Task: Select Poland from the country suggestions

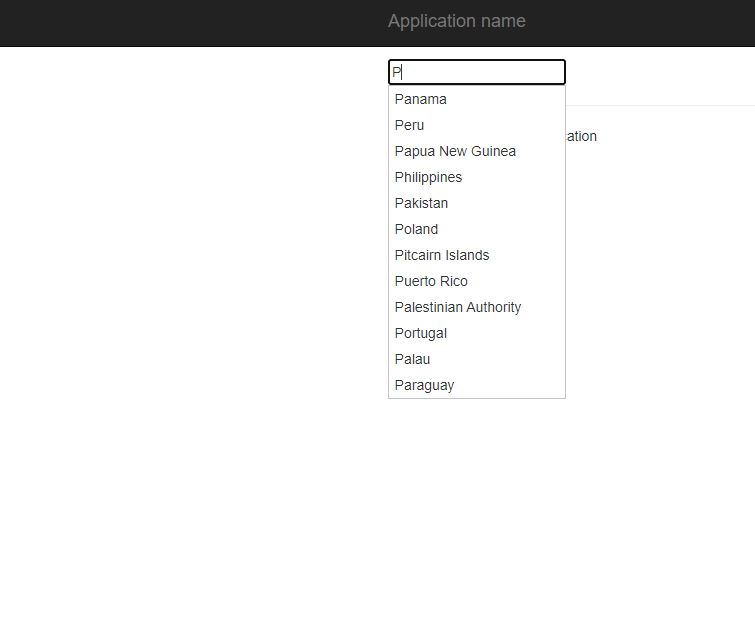Action: 477,229
